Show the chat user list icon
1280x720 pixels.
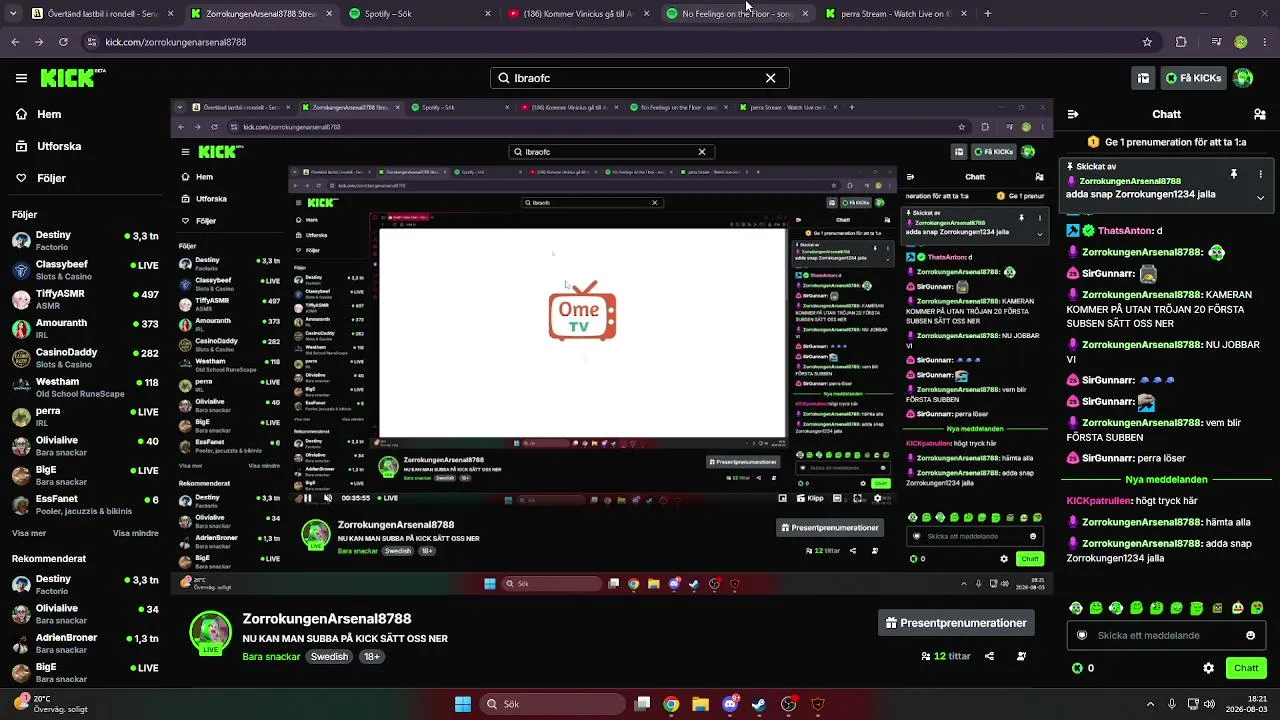coord(1259,115)
